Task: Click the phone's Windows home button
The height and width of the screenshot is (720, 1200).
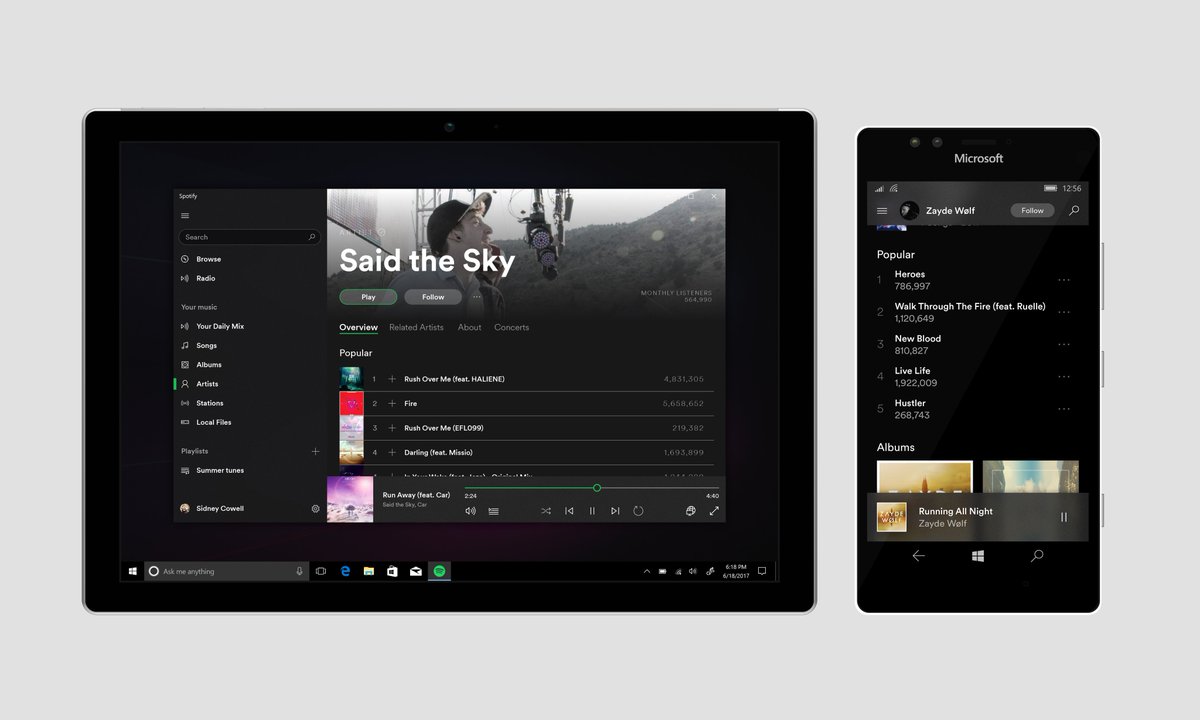Action: point(977,556)
